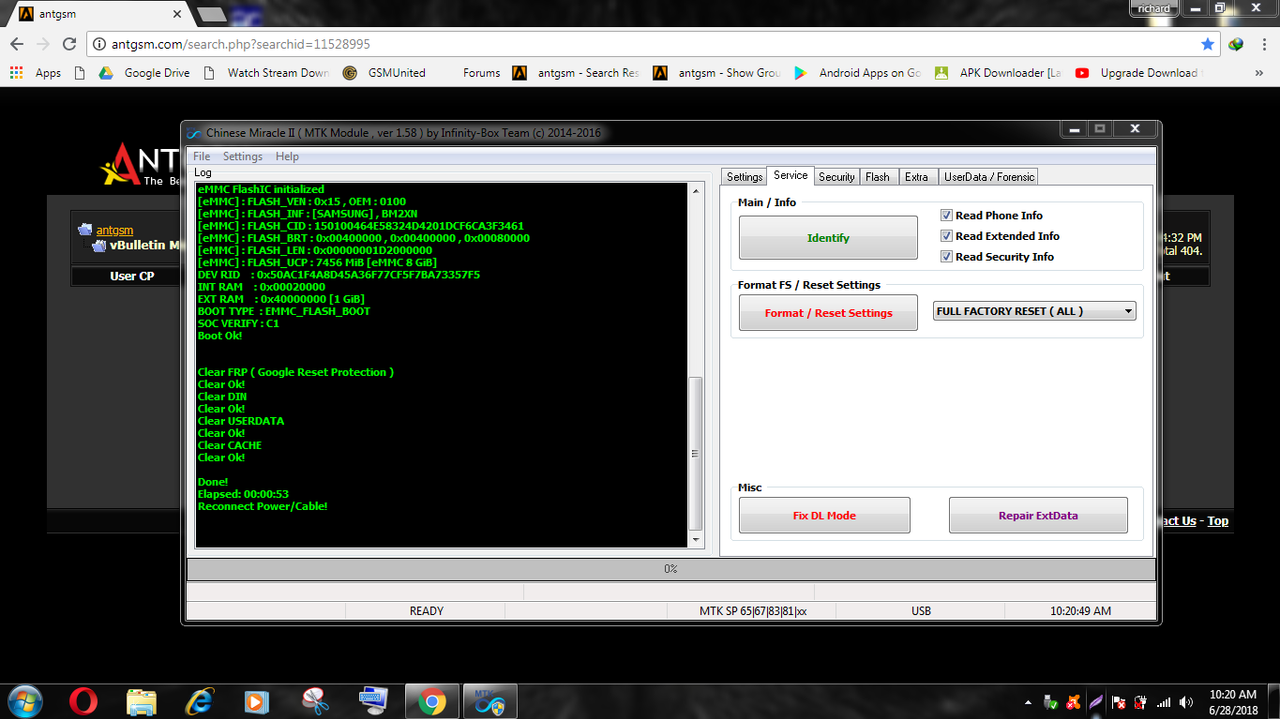This screenshot has height=719, width=1280.
Task: Open Windows Explorer folder on taskbar
Action: click(x=142, y=701)
